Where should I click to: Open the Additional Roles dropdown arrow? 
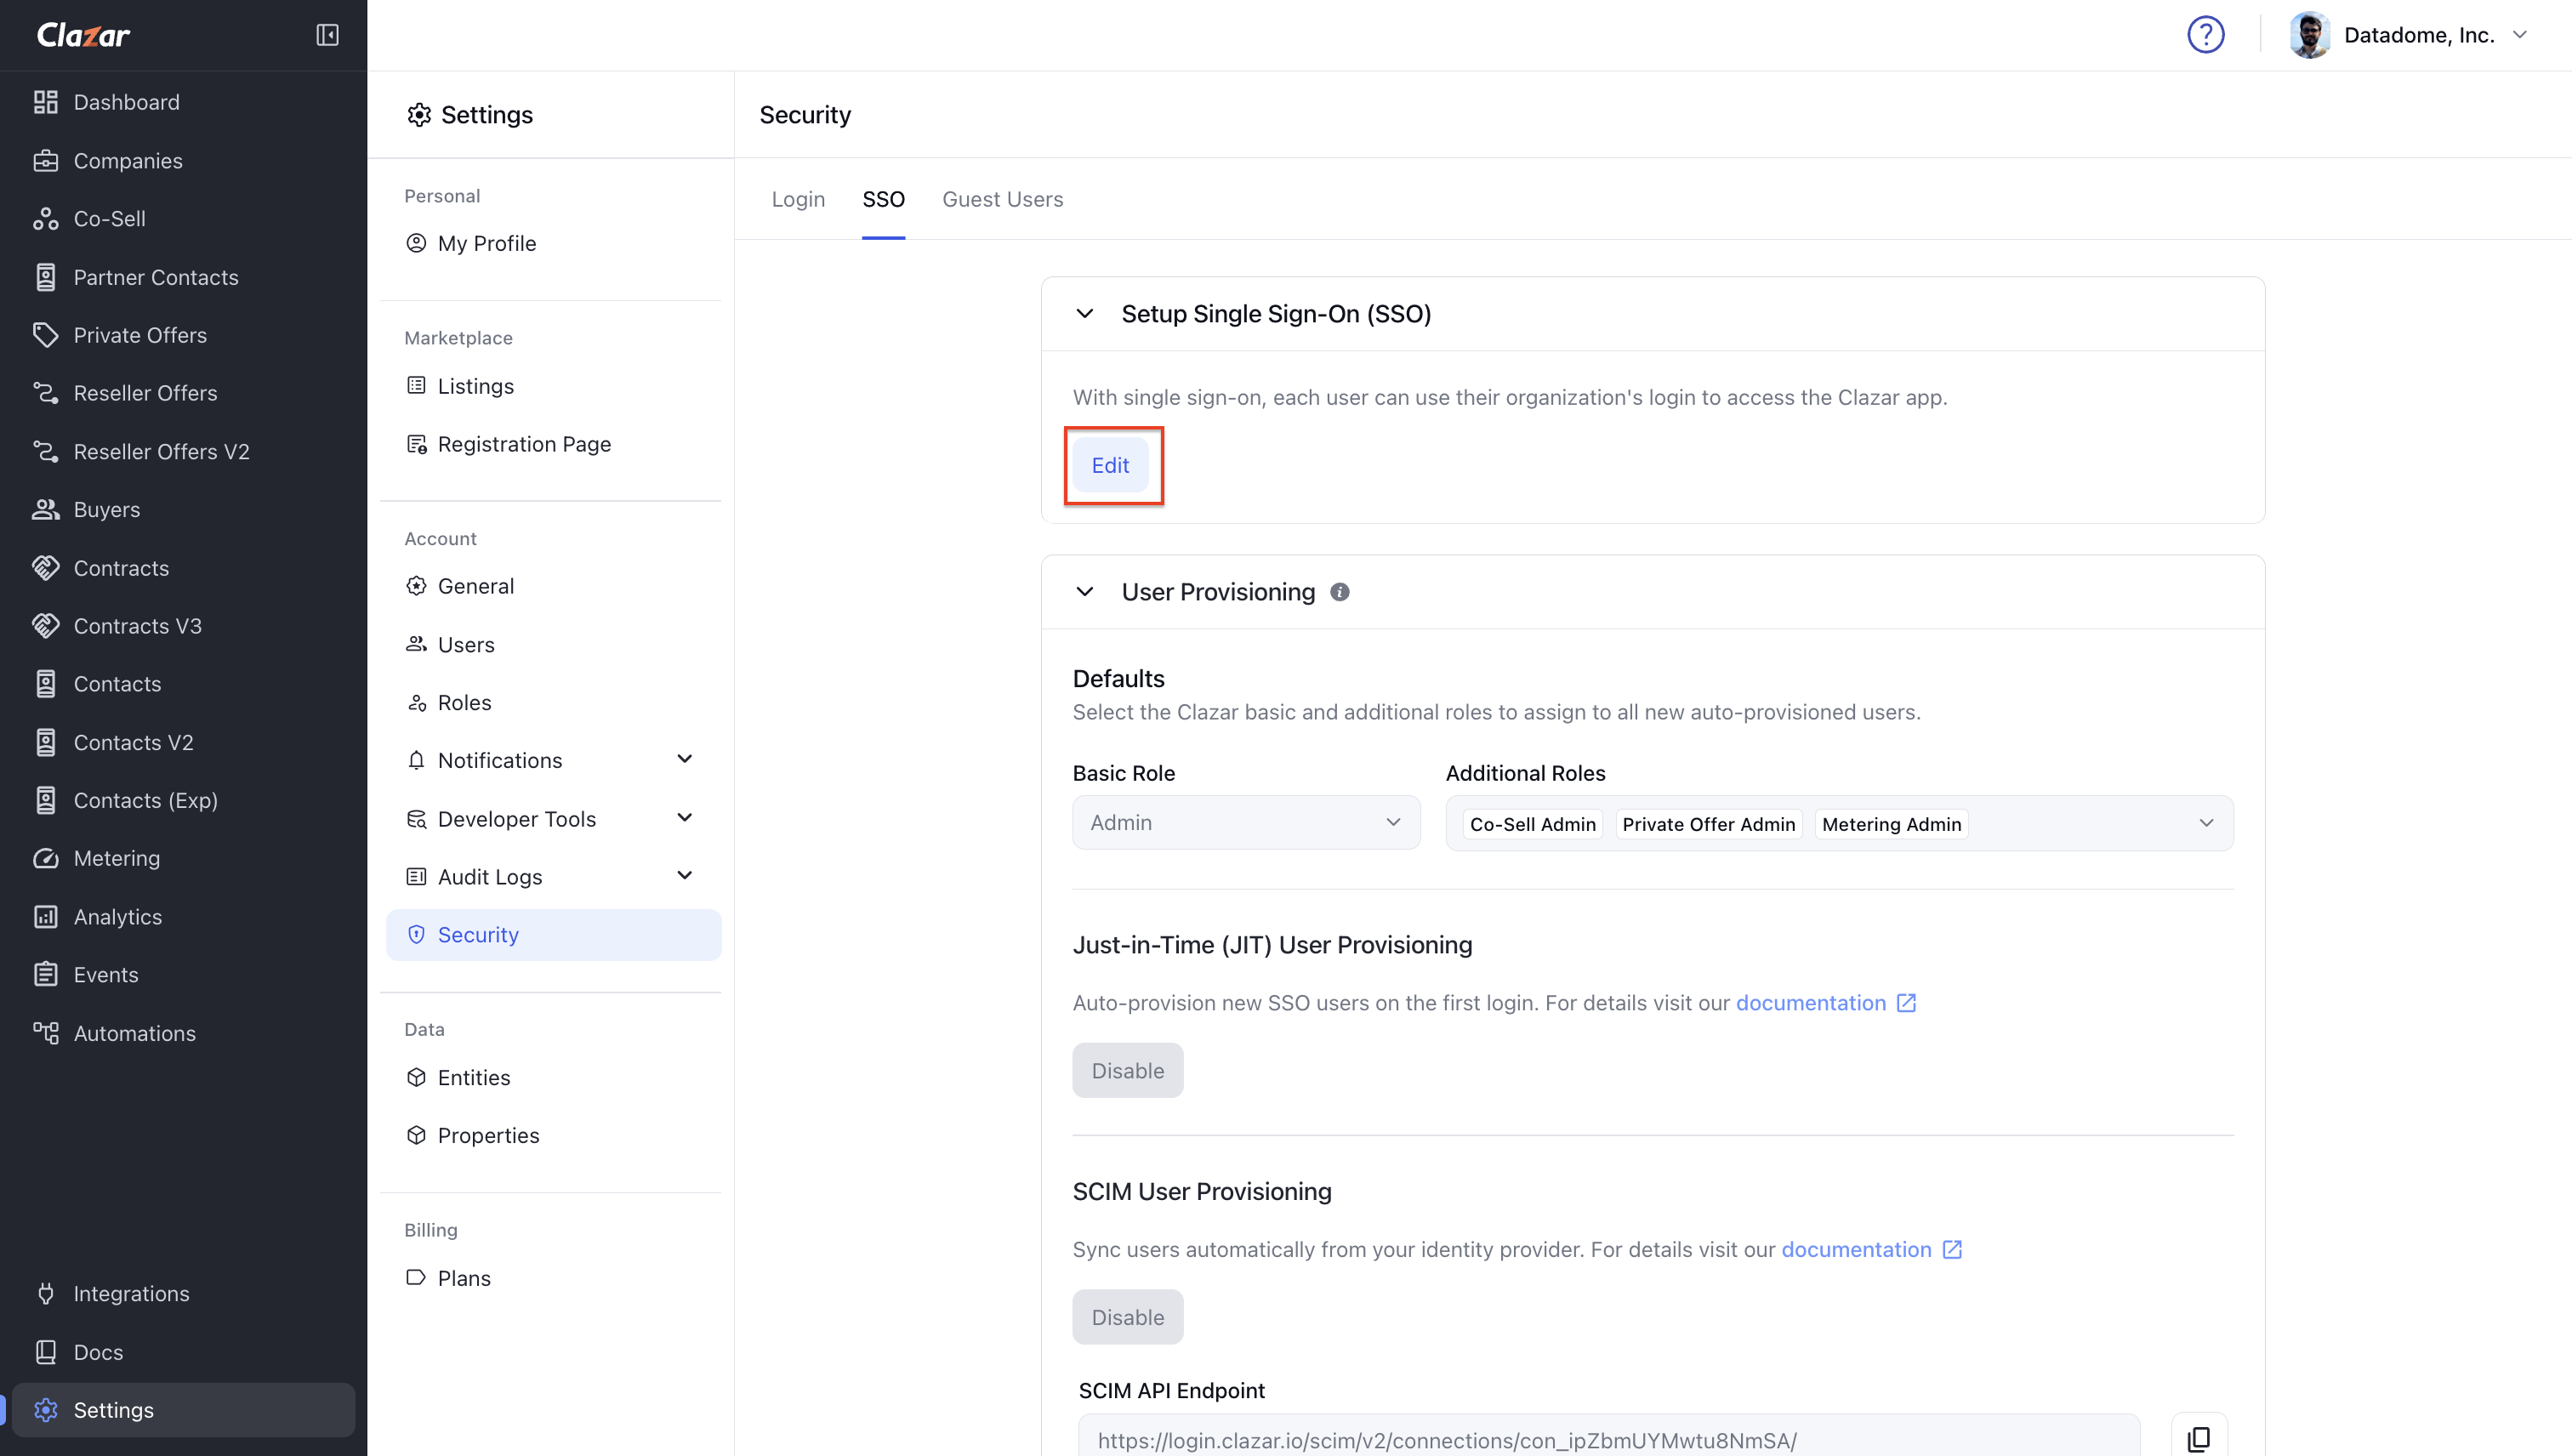(2206, 823)
